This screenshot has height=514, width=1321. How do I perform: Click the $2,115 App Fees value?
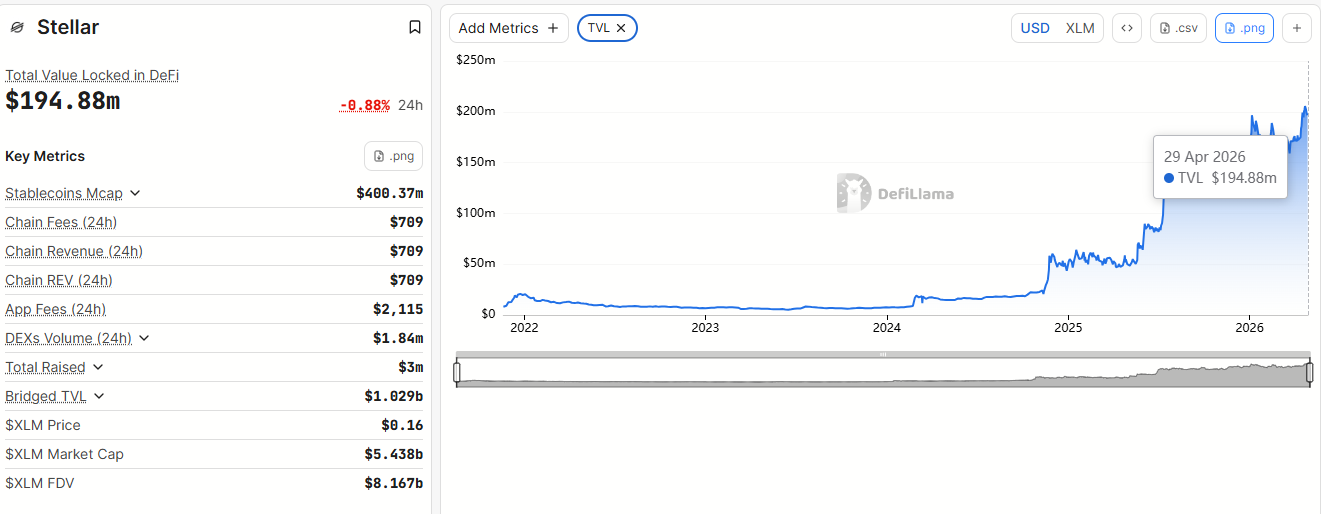[x=398, y=309]
